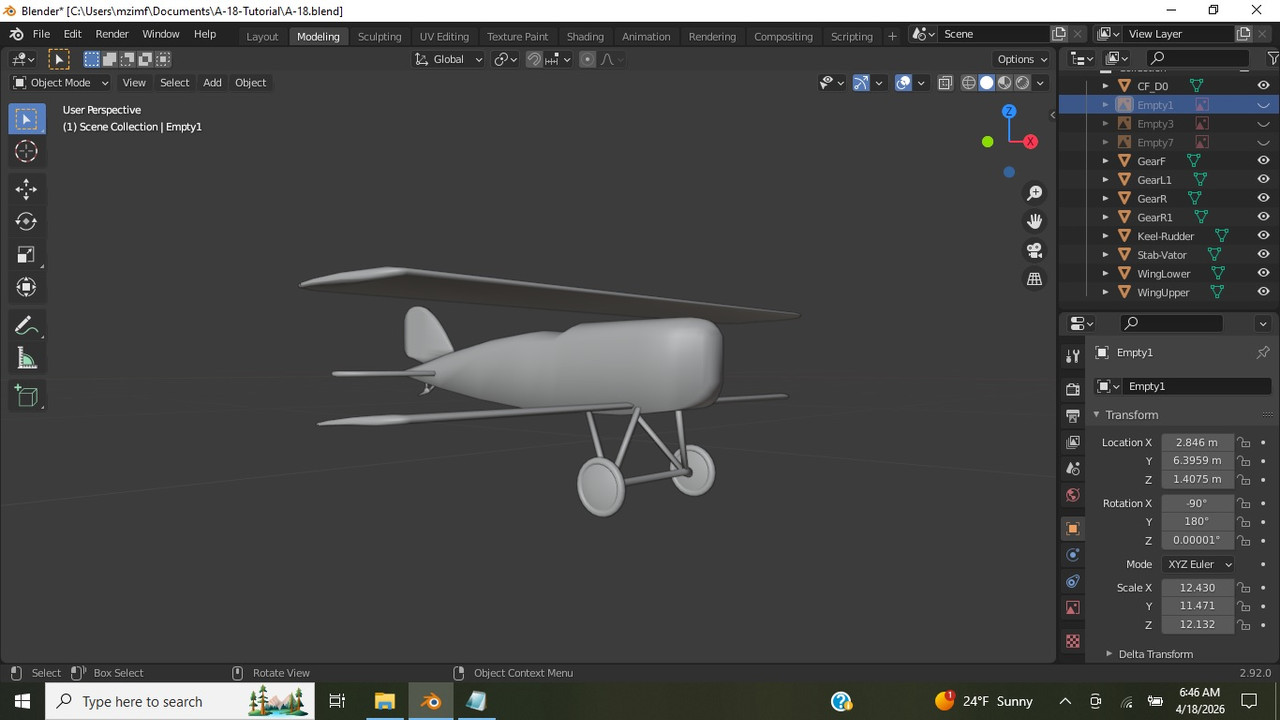Select the Measure tool
Viewport: 1280px width, 720px height.
tap(27, 358)
